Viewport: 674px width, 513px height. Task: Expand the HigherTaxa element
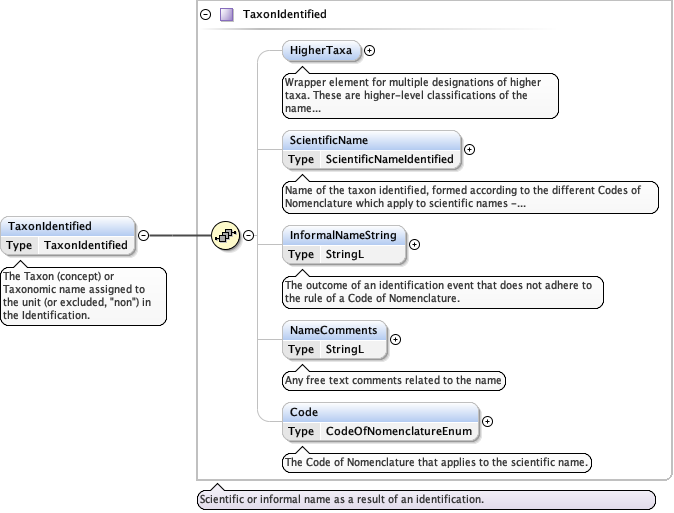(x=369, y=49)
